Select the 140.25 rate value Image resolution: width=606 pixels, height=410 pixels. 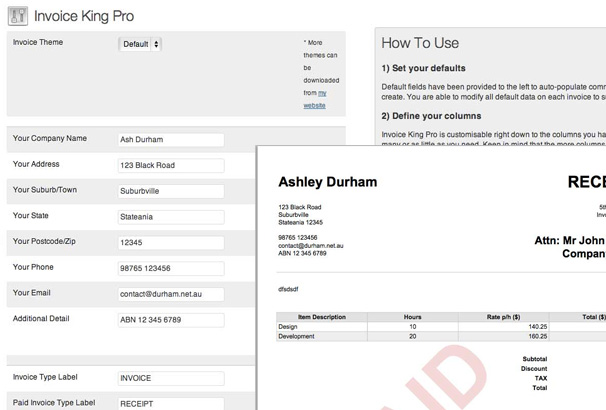point(538,327)
